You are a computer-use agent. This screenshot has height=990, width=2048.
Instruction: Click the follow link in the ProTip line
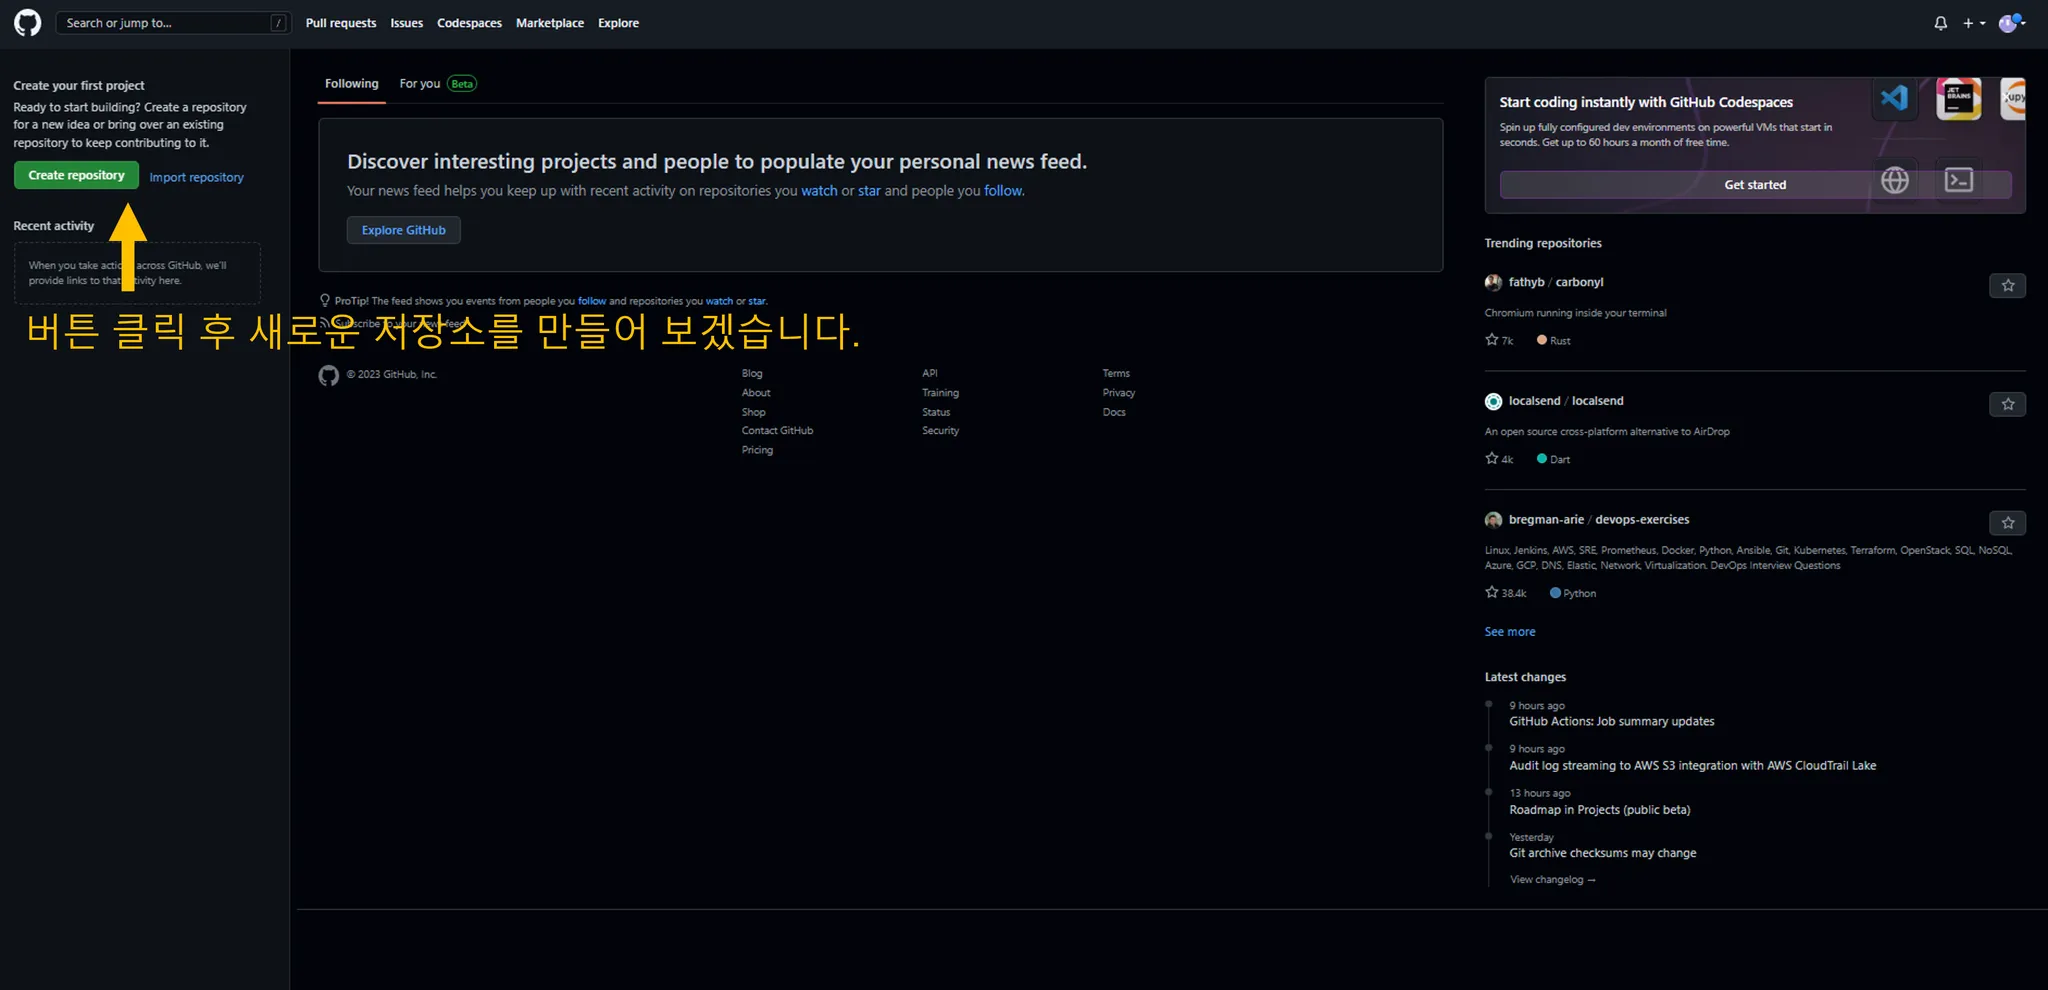(x=592, y=301)
